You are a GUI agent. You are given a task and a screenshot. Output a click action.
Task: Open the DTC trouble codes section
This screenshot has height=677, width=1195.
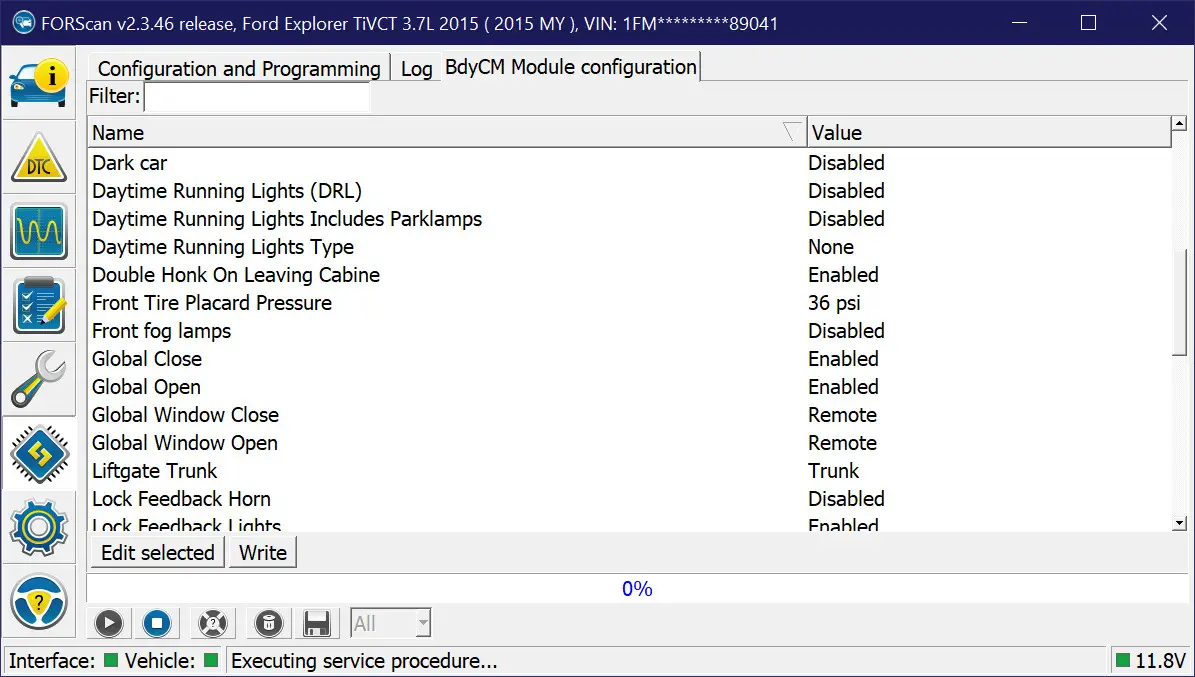39,158
